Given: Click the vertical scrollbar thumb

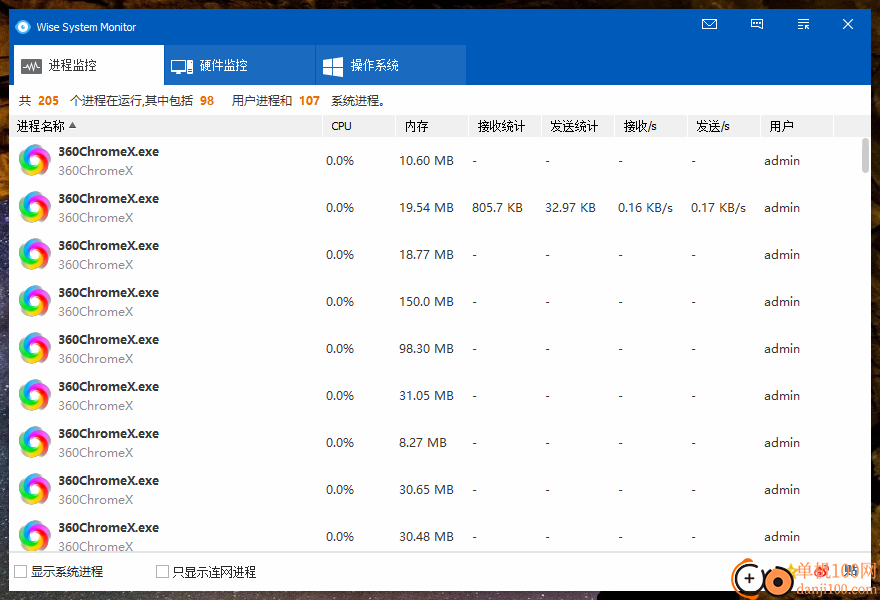Looking at the screenshot, I should pyautogui.click(x=865, y=155).
